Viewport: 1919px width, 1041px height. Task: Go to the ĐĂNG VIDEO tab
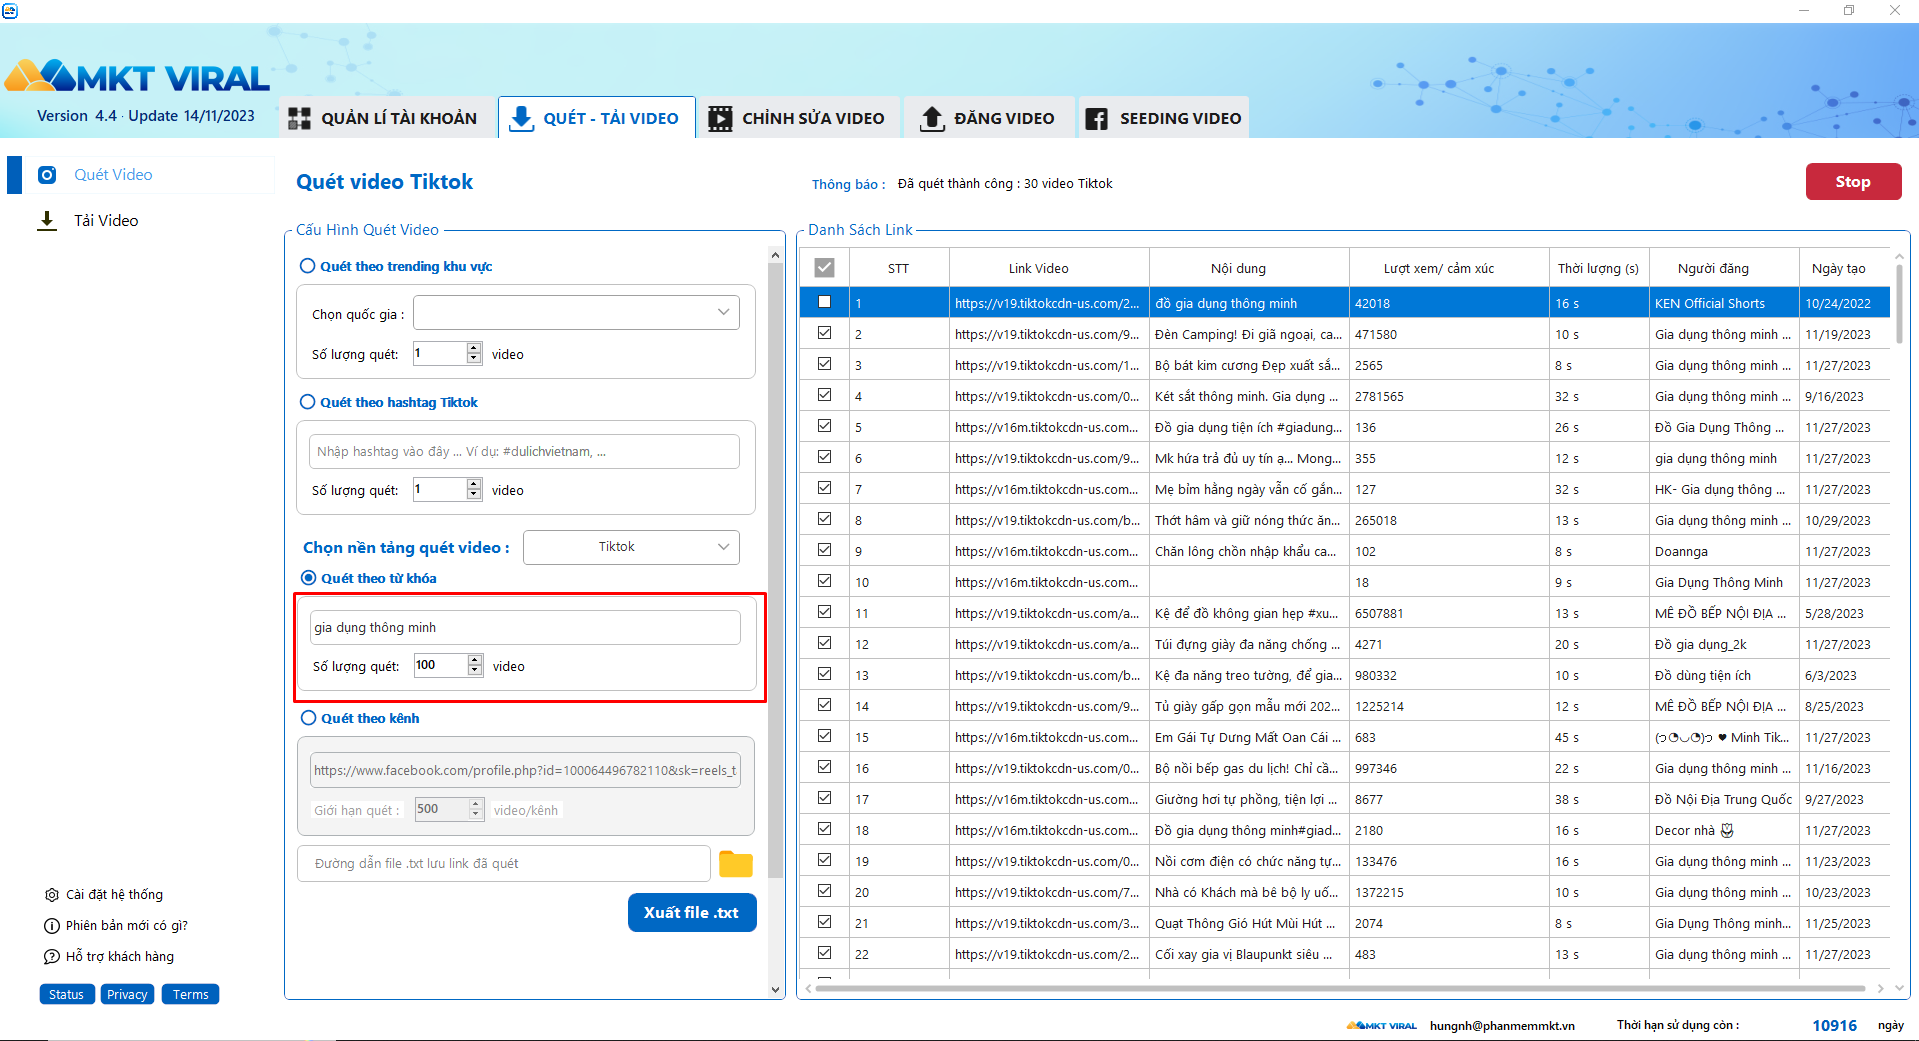[989, 118]
